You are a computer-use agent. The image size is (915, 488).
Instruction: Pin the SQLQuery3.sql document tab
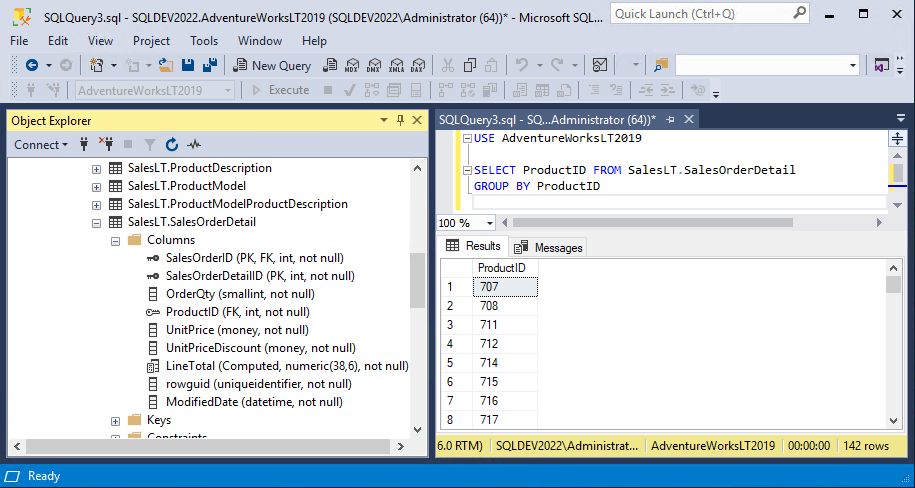670,120
